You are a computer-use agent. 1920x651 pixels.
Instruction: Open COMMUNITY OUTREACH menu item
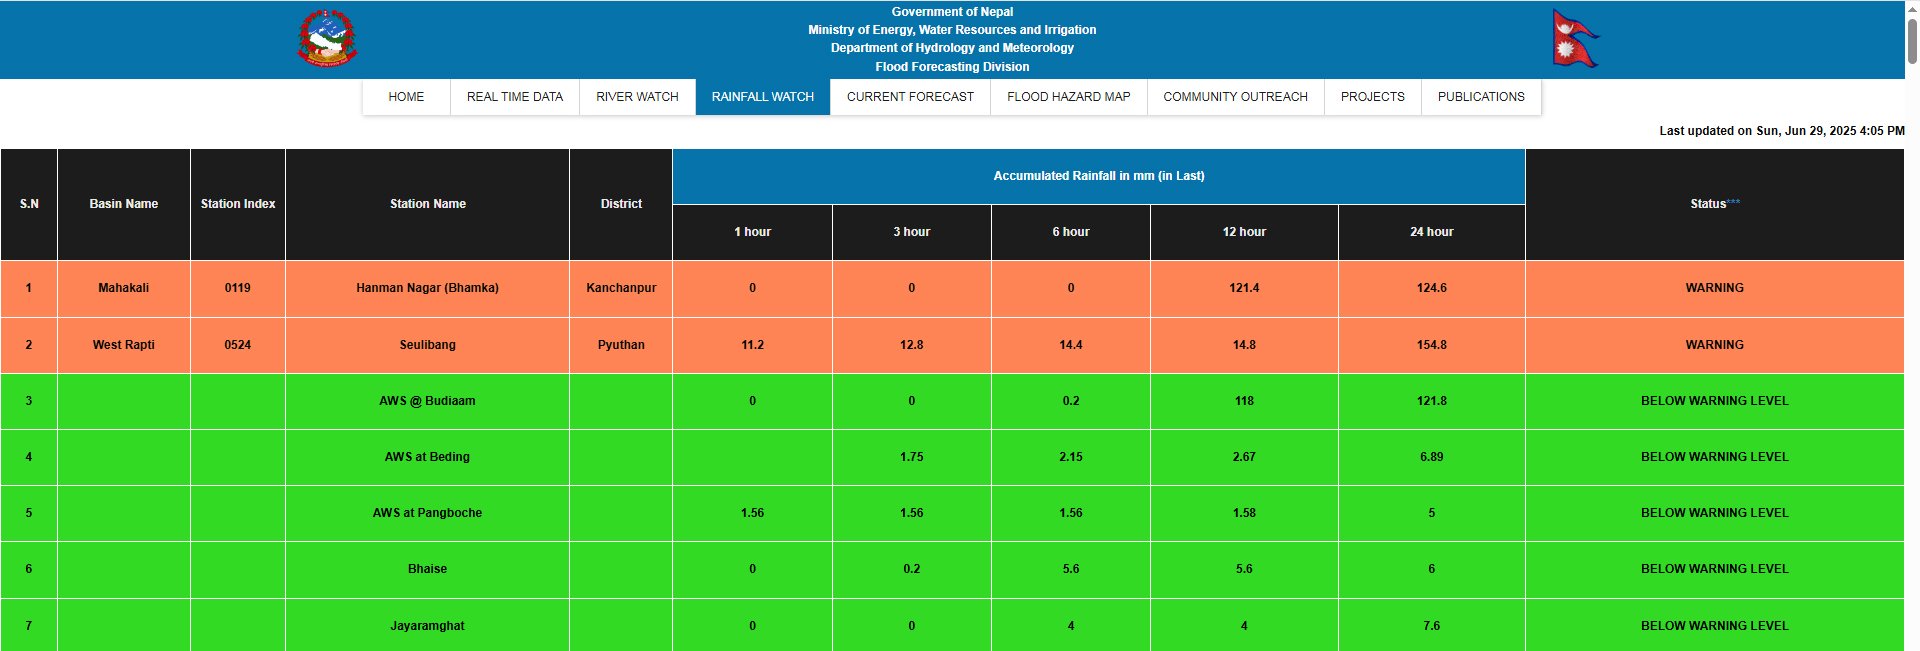point(1236,97)
